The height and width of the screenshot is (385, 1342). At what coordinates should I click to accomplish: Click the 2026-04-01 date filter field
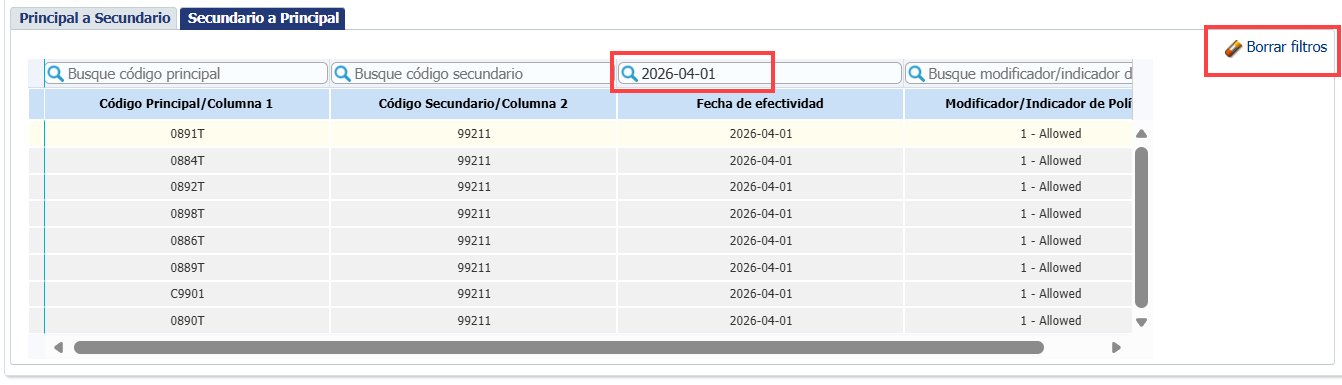click(760, 73)
